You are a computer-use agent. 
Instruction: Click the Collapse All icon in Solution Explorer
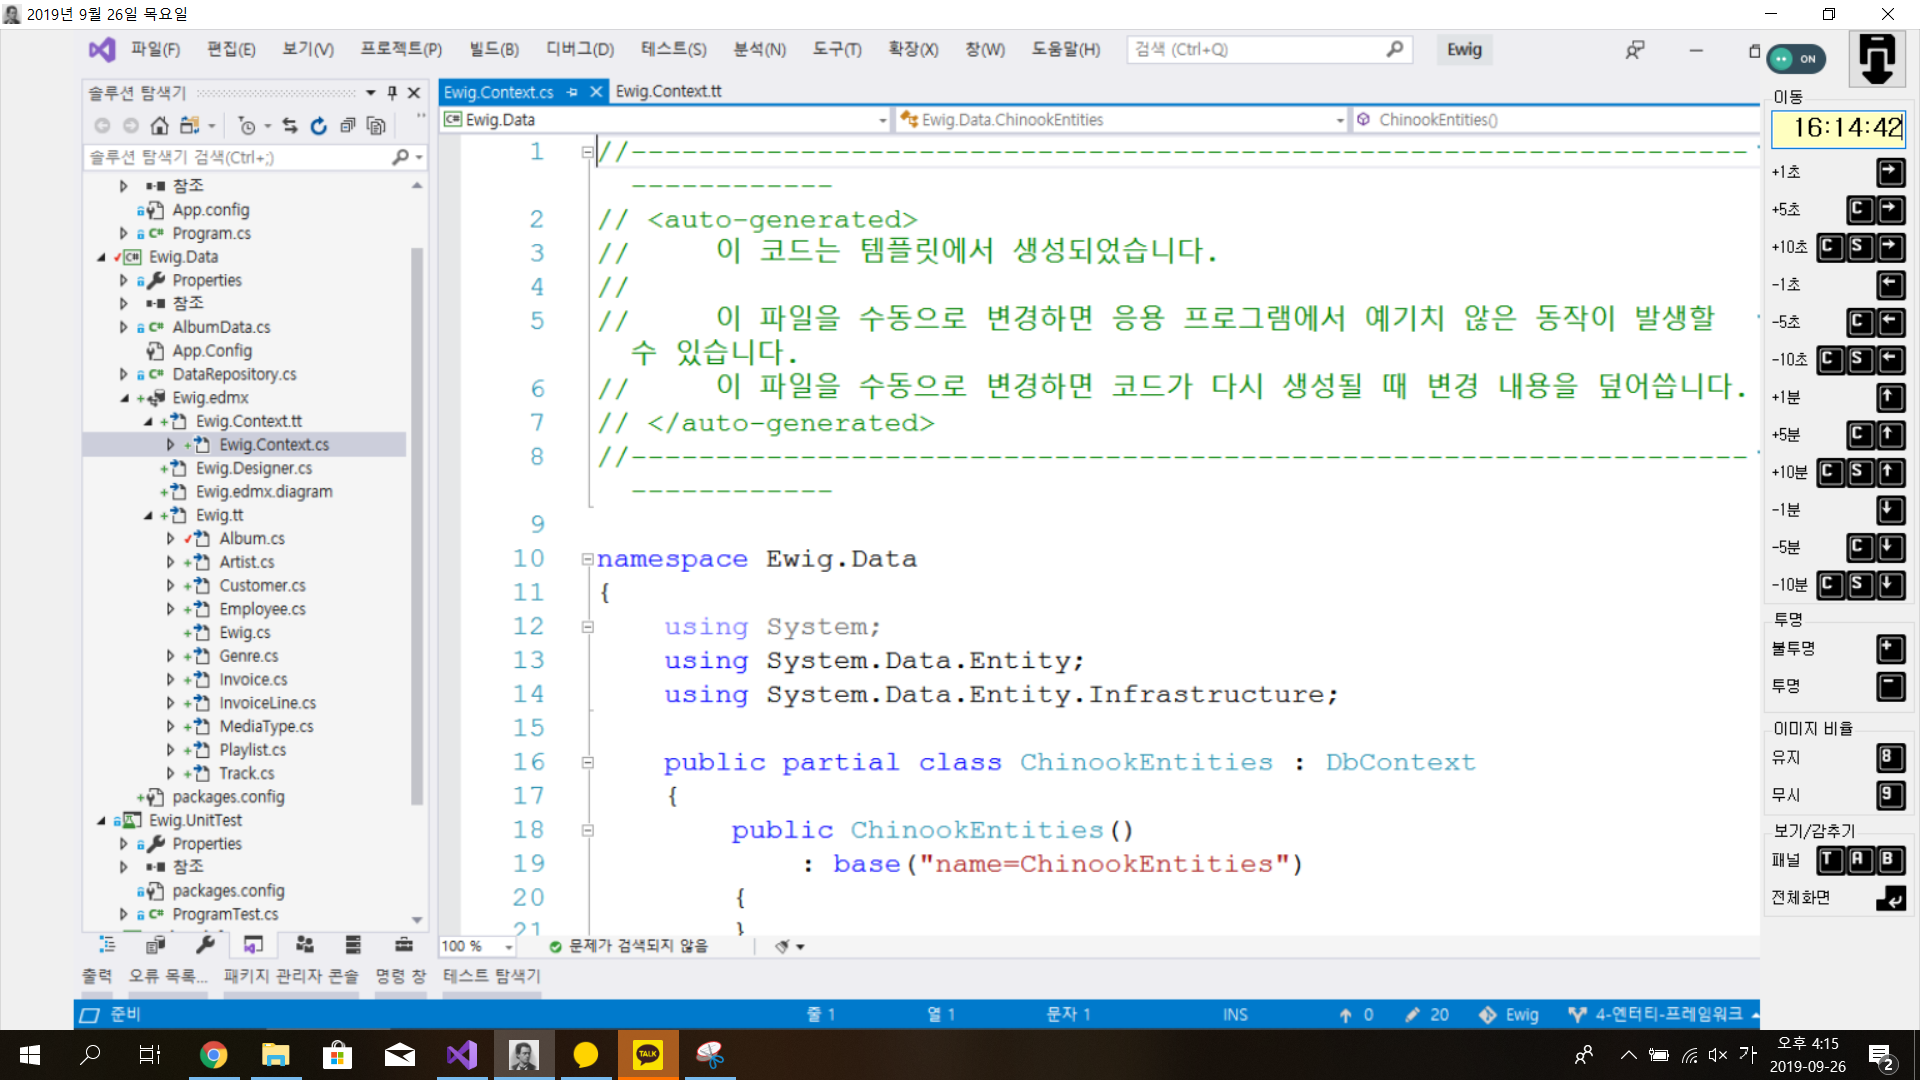pyautogui.click(x=347, y=126)
